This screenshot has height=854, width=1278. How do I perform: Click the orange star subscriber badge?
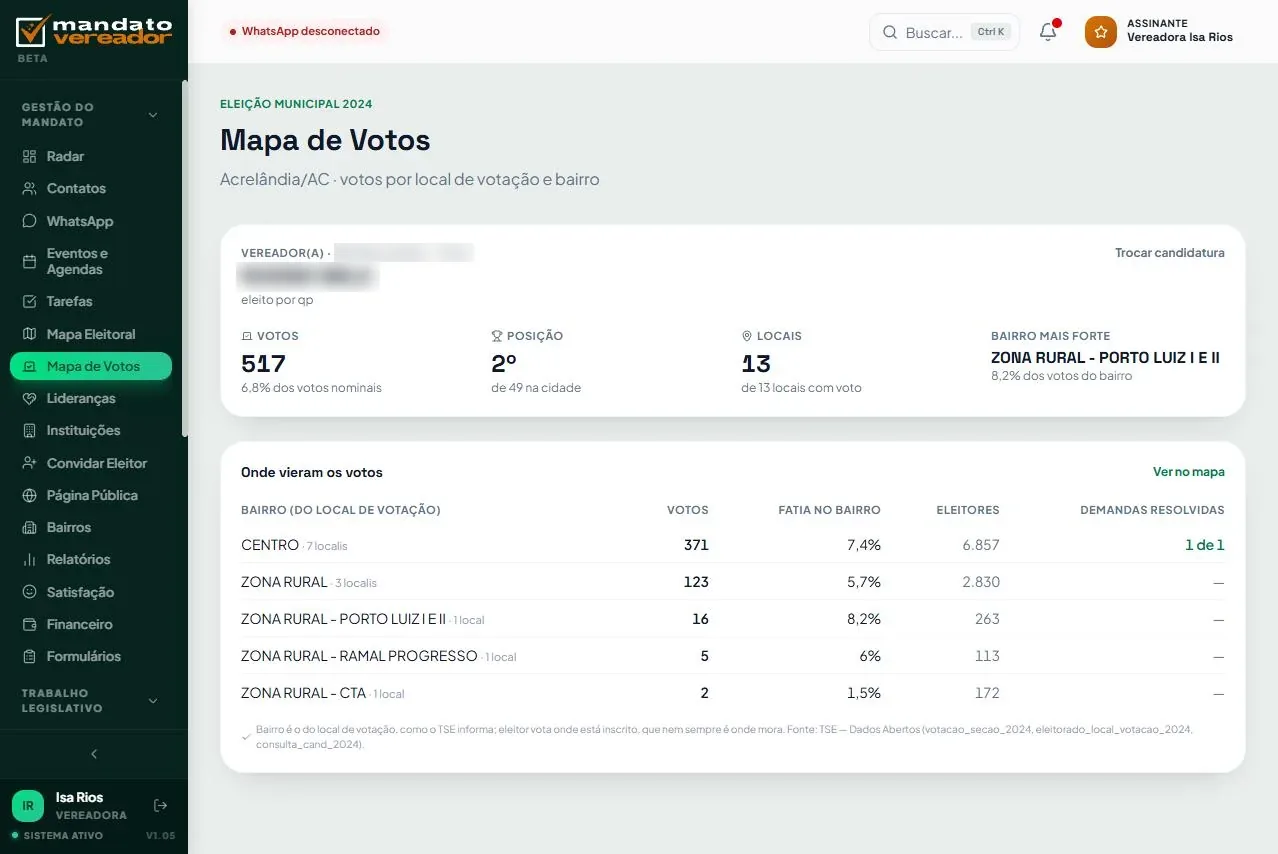pyautogui.click(x=1101, y=32)
